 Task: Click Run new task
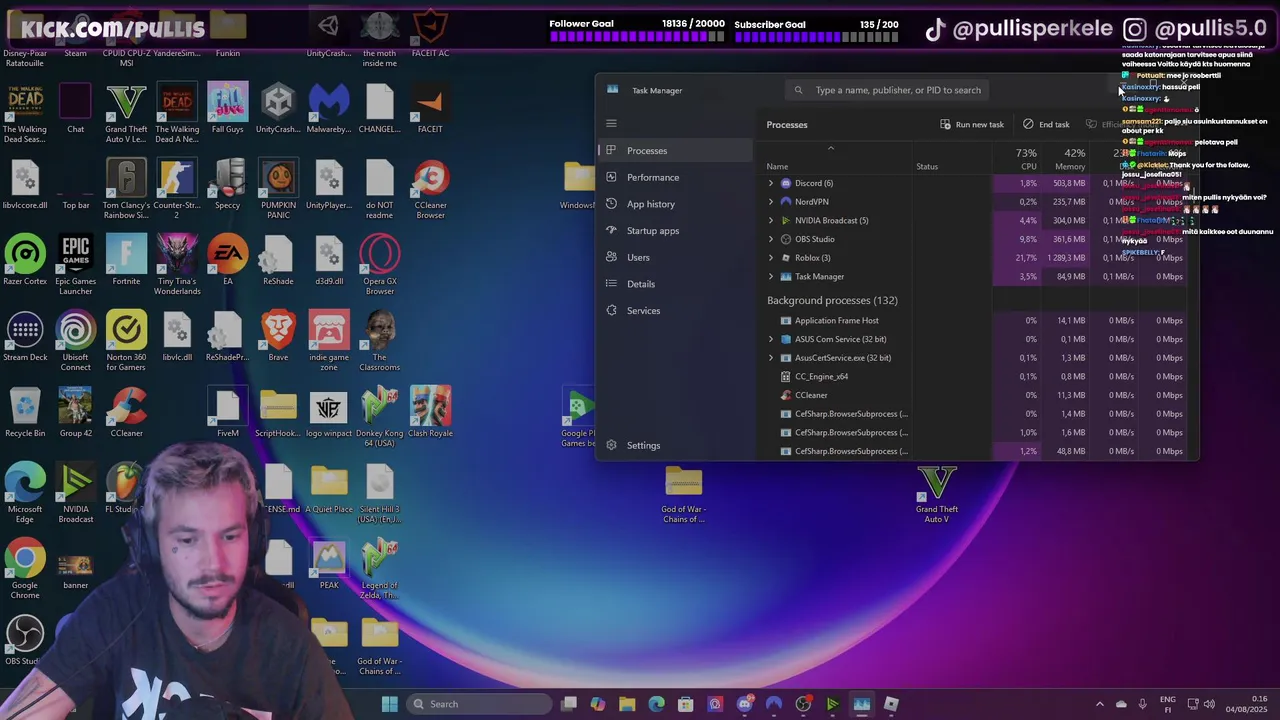pos(971,124)
